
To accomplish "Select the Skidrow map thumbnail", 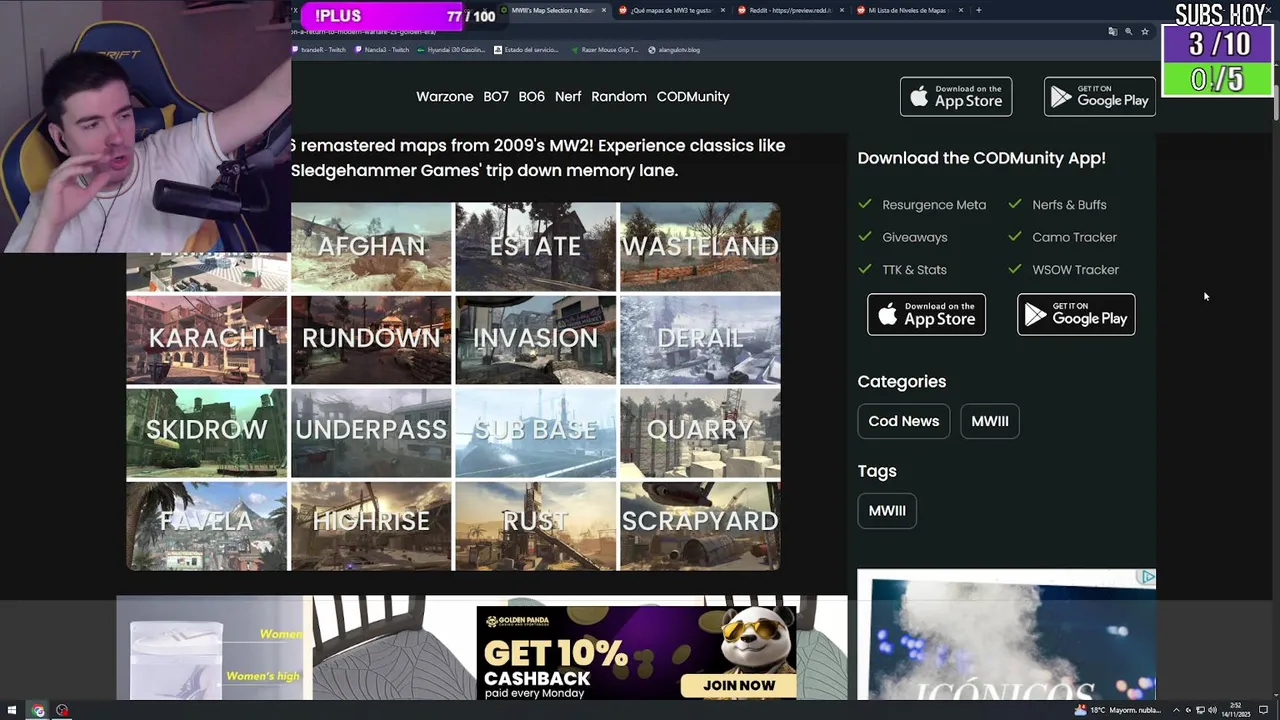I will point(206,431).
